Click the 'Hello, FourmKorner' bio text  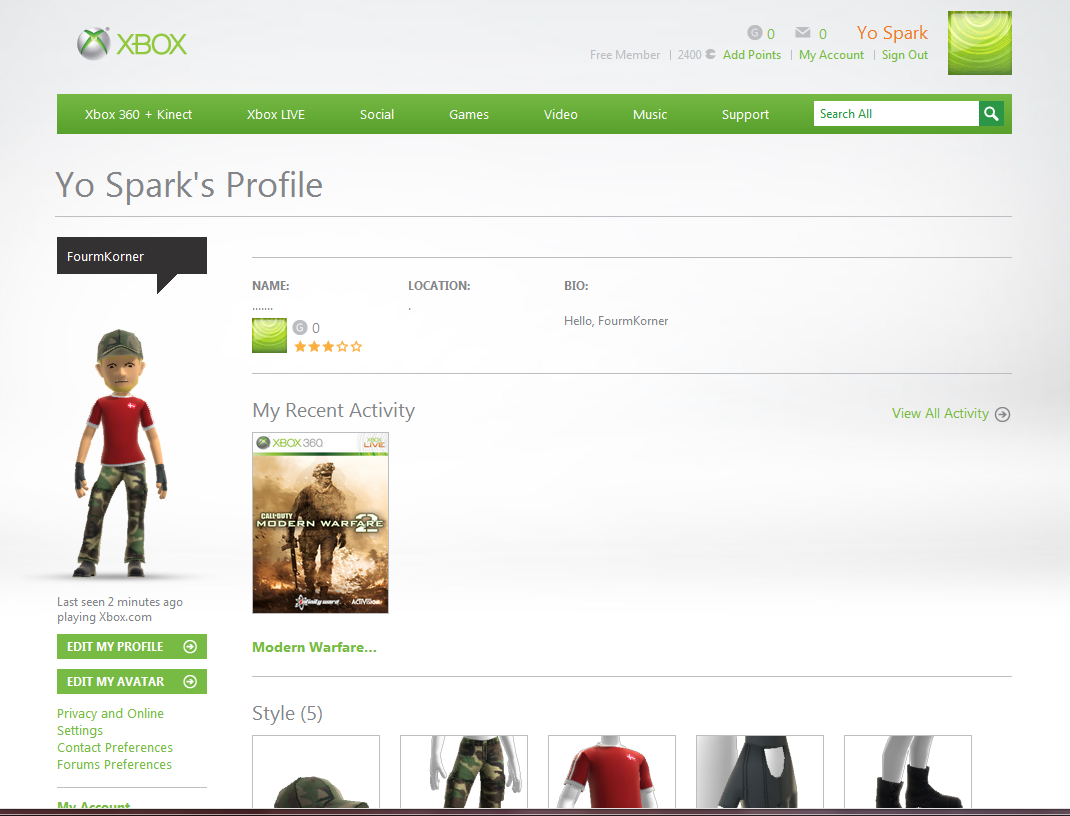pyautogui.click(x=616, y=321)
